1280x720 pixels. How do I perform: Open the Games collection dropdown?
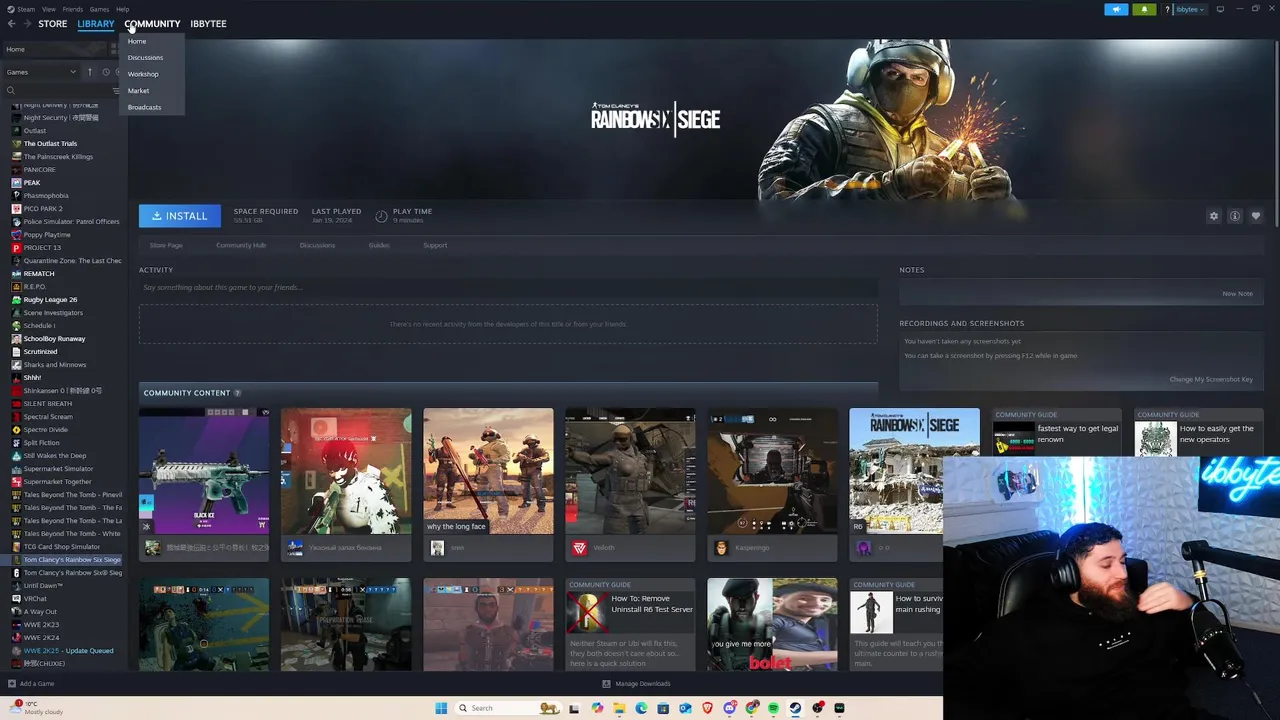(41, 72)
